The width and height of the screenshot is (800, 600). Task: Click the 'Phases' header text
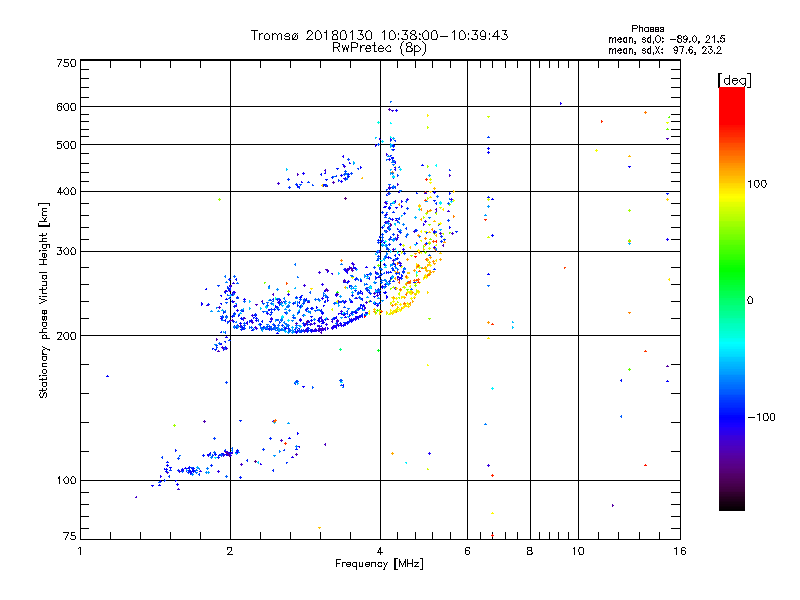pyautogui.click(x=647, y=29)
